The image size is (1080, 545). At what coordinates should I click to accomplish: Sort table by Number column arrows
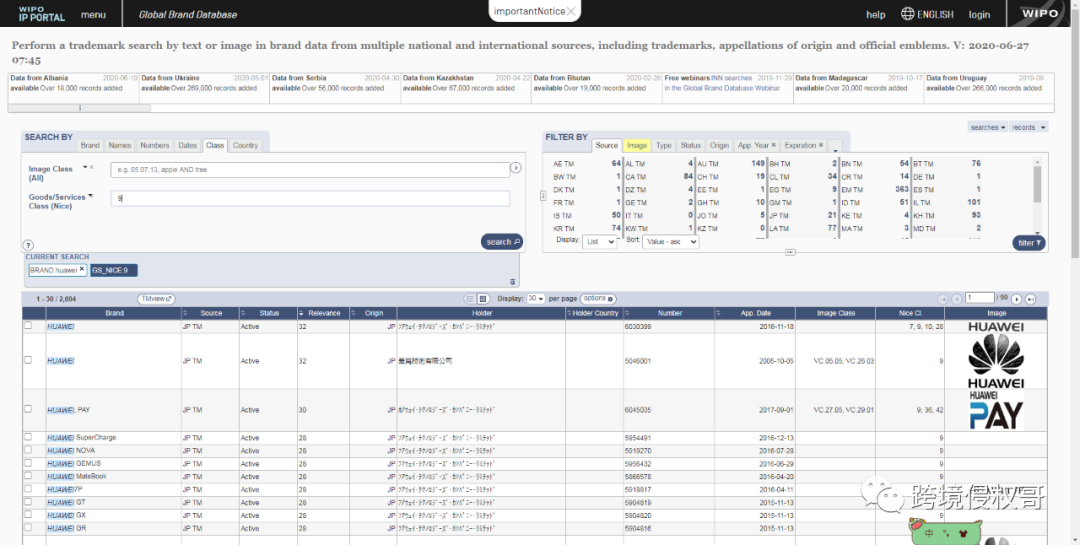pyautogui.click(x=628, y=313)
